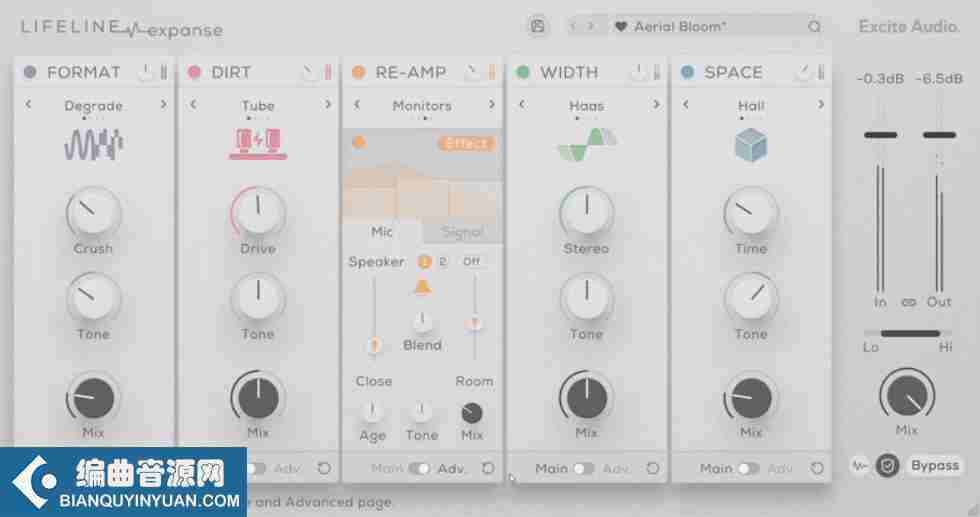Flip the SPACE Main/Adv switch
The width and height of the screenshot is (980, 517).
pos(748,468)
